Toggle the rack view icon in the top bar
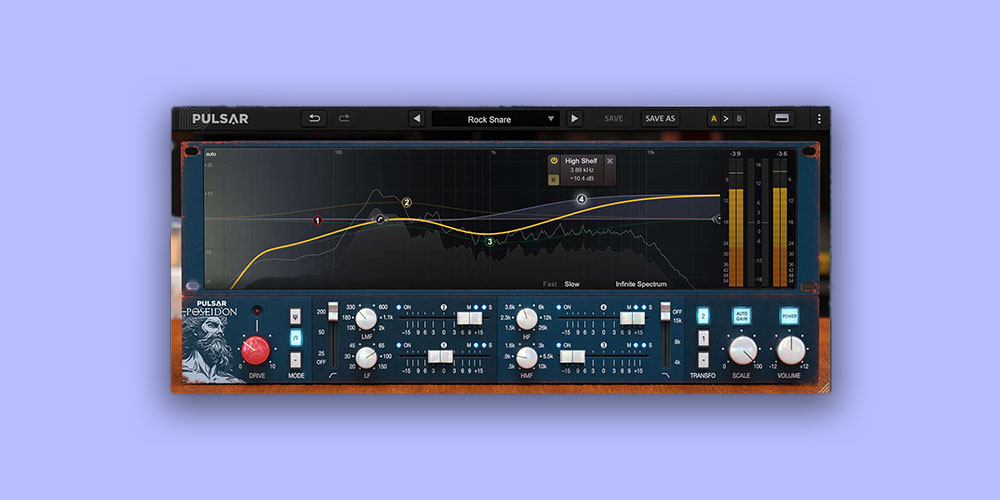The width and height of the screenshot is (1000, 500). (782, 119)
